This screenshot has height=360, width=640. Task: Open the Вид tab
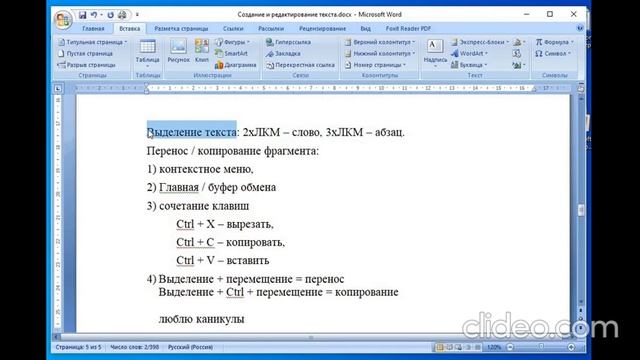365,29
